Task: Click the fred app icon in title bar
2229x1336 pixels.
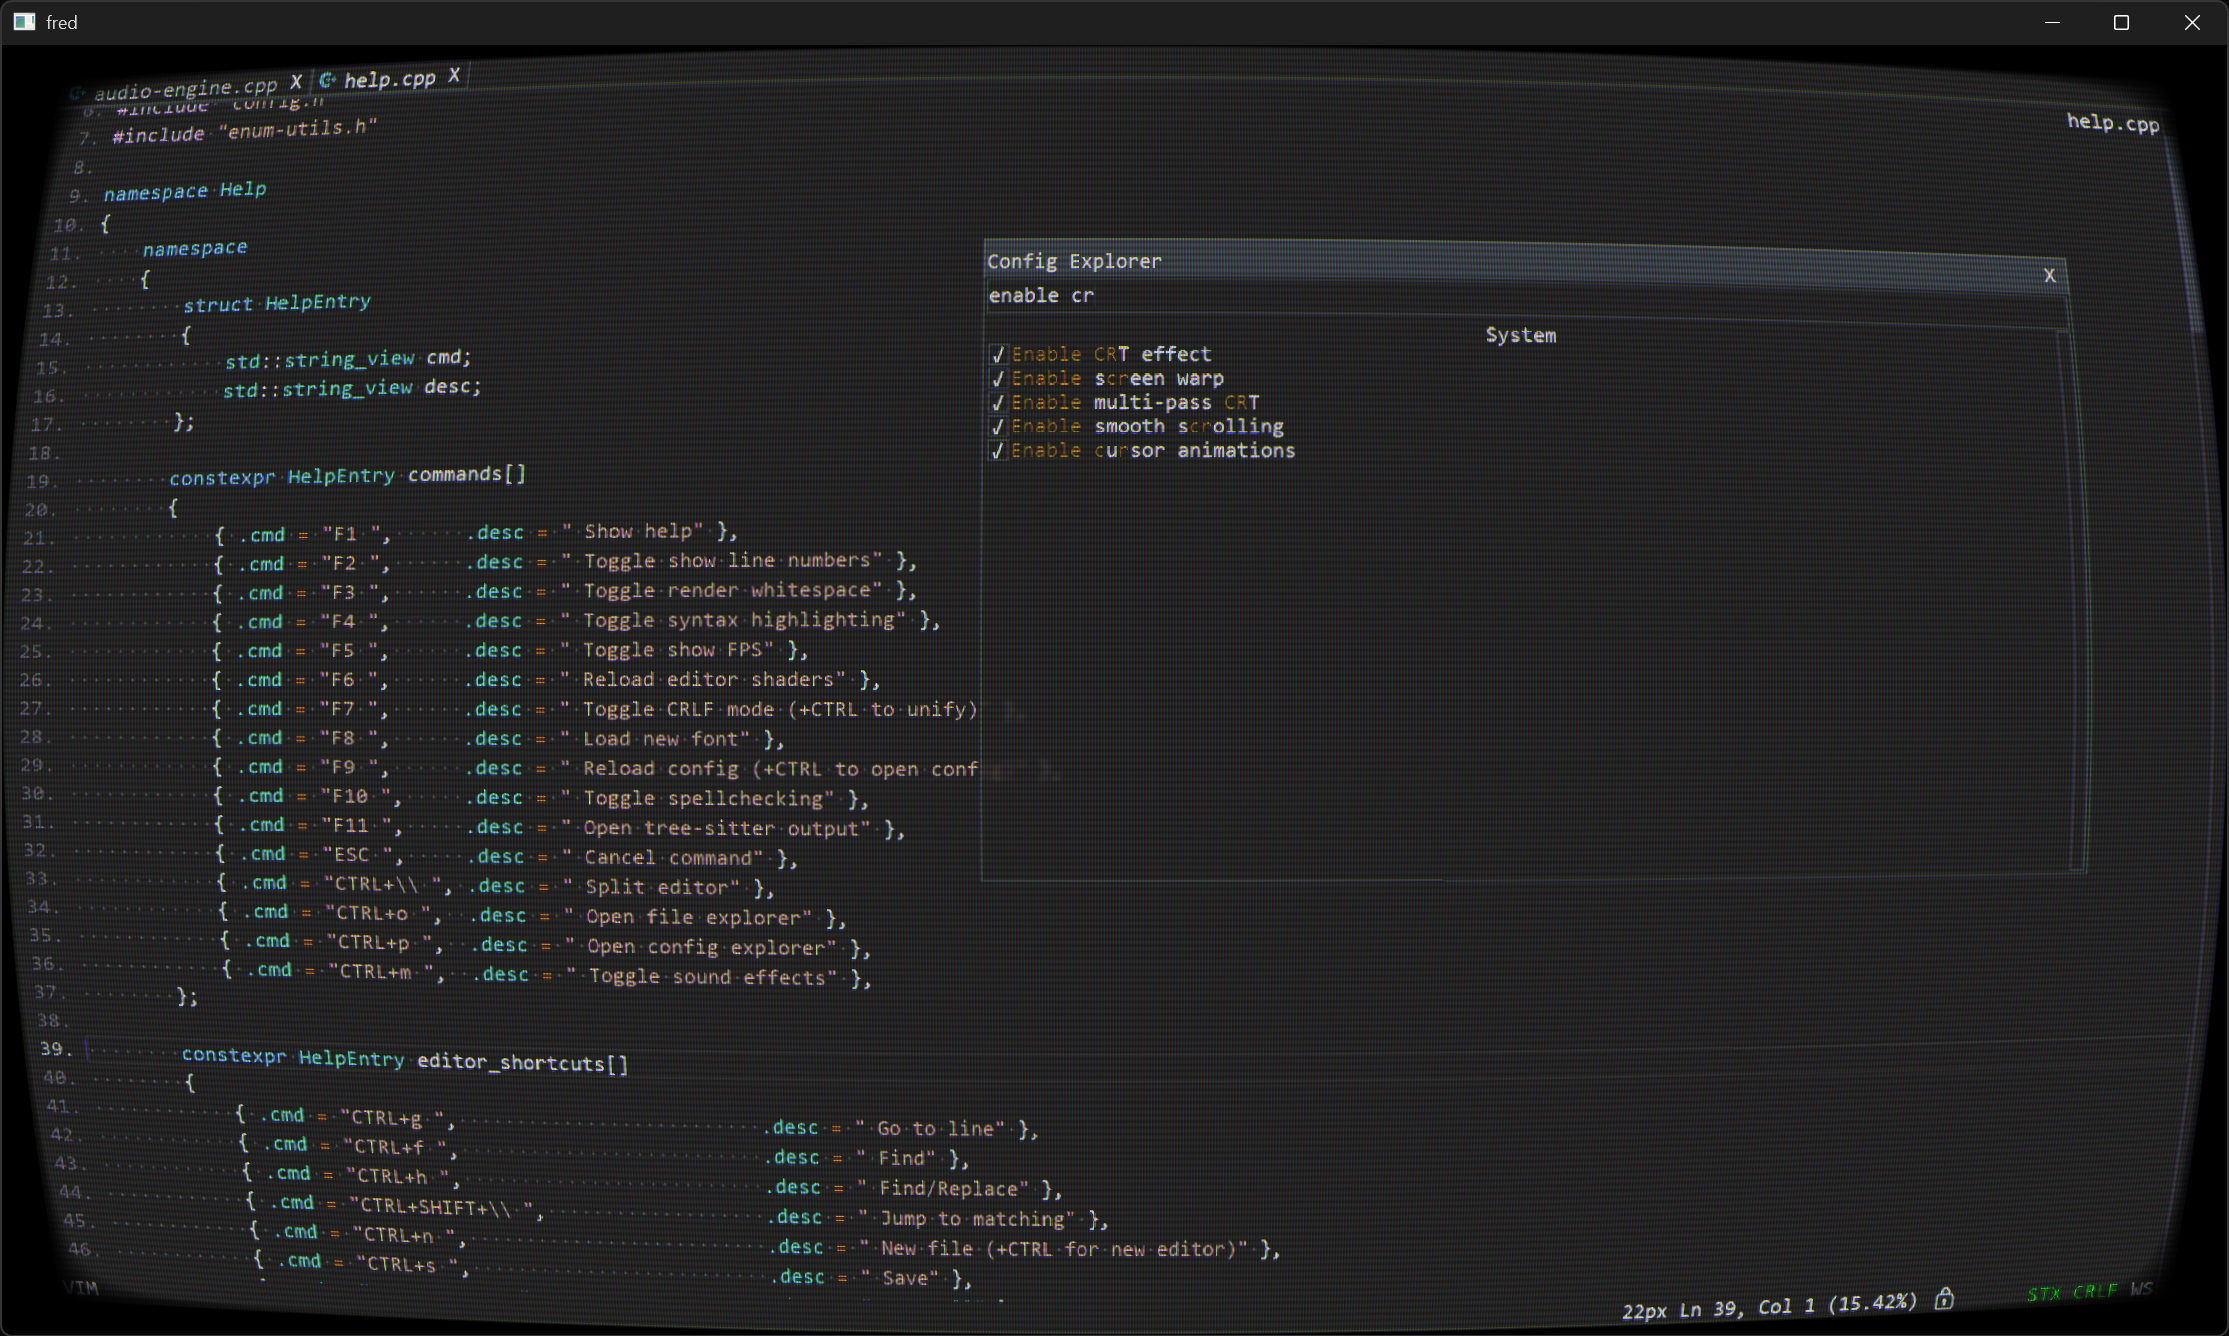Action: point(24,22)
